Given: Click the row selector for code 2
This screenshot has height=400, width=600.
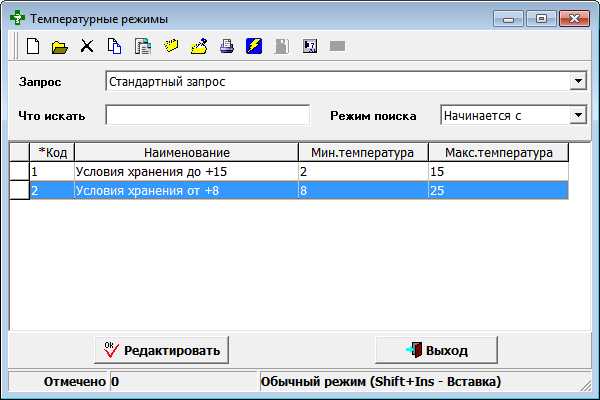Looking at the screenshot, I should pyautogui.click(x=20, y=190).
